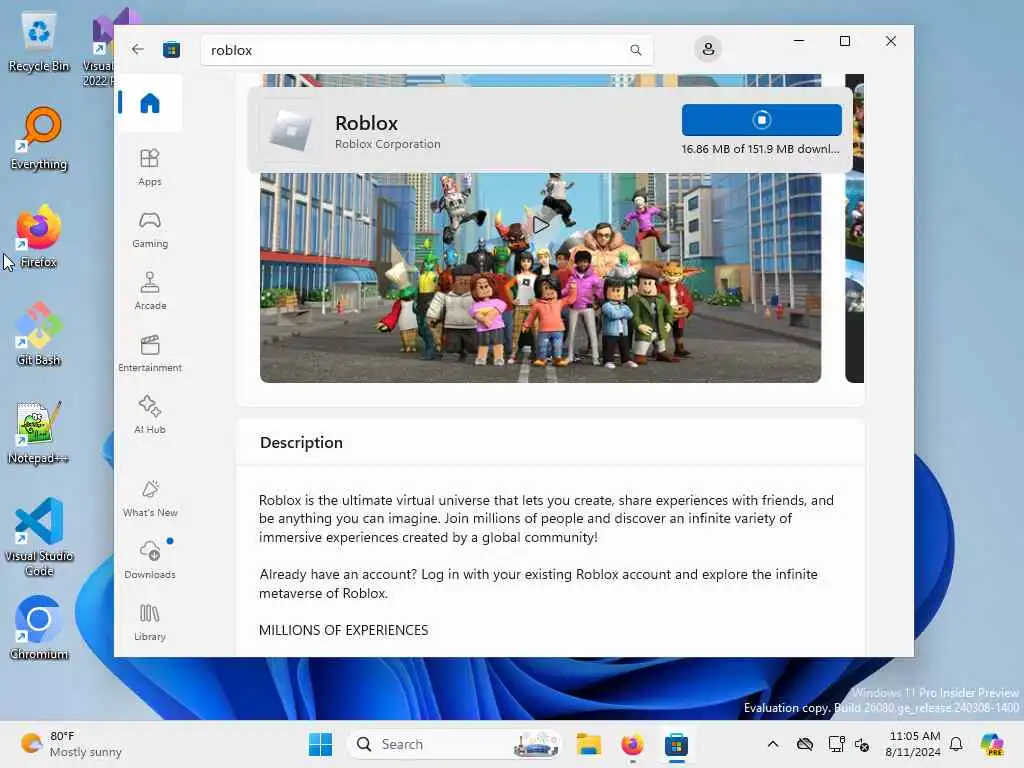This screenshot has height=768, width=1024.
Task: Click the roblox search input field
Action: [x=426, y=50]
